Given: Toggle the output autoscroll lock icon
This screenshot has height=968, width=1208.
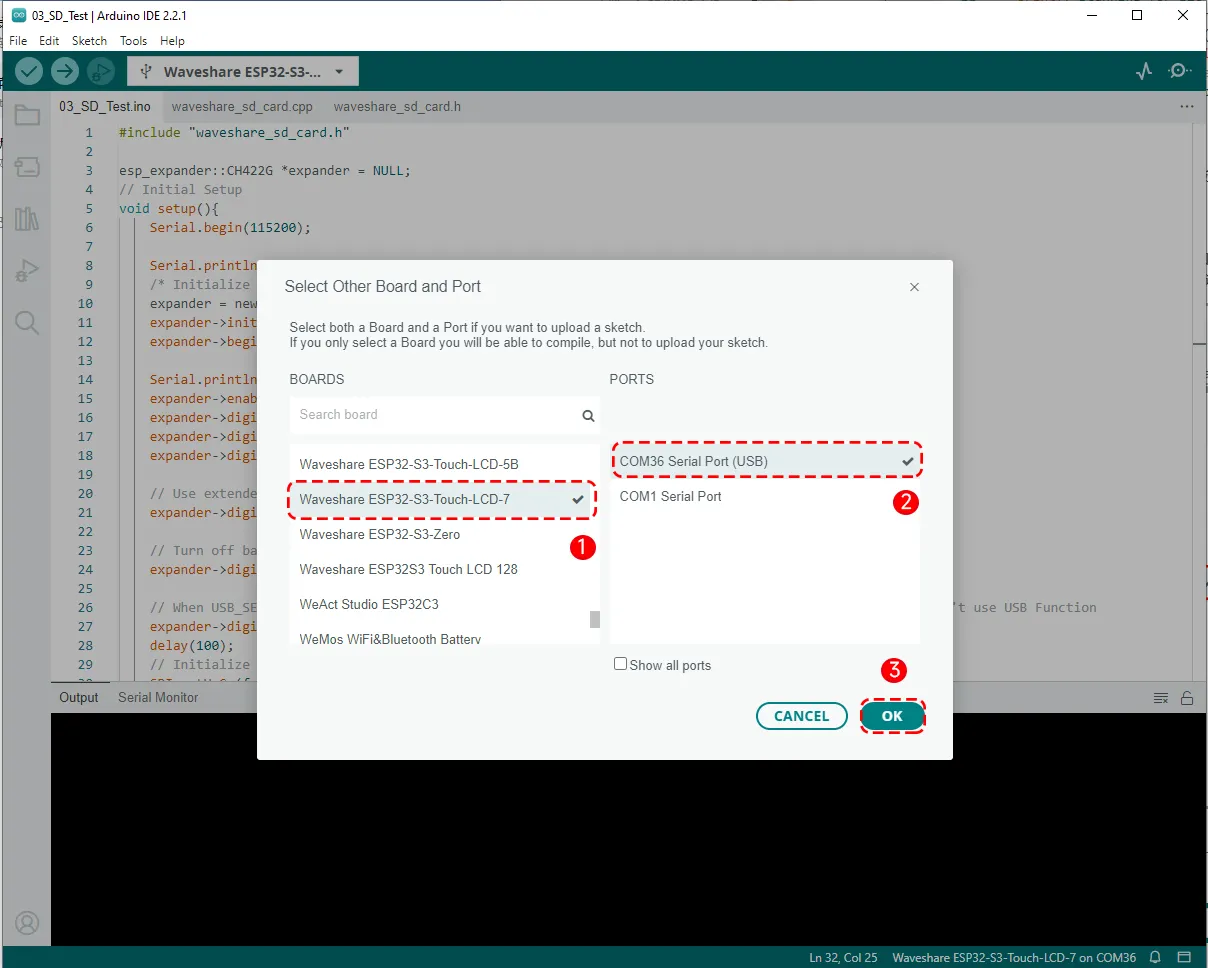Looking at the screenshot, I should [x=1187, y=698].
